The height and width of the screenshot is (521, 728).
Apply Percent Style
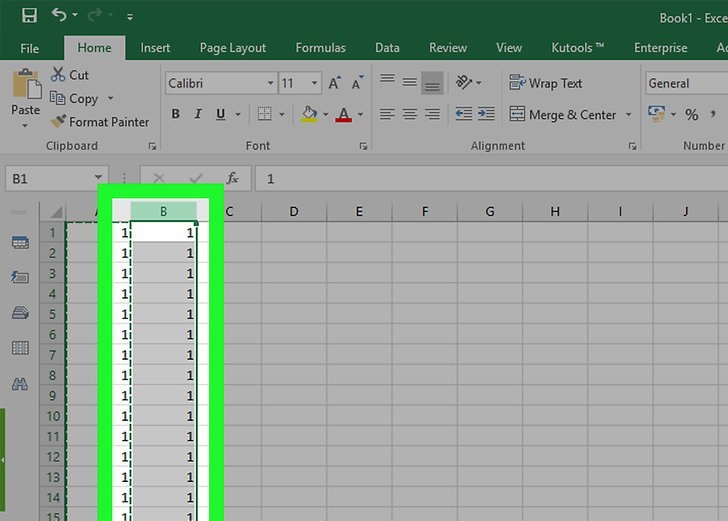pyautogui.click(x=692, y=115)
